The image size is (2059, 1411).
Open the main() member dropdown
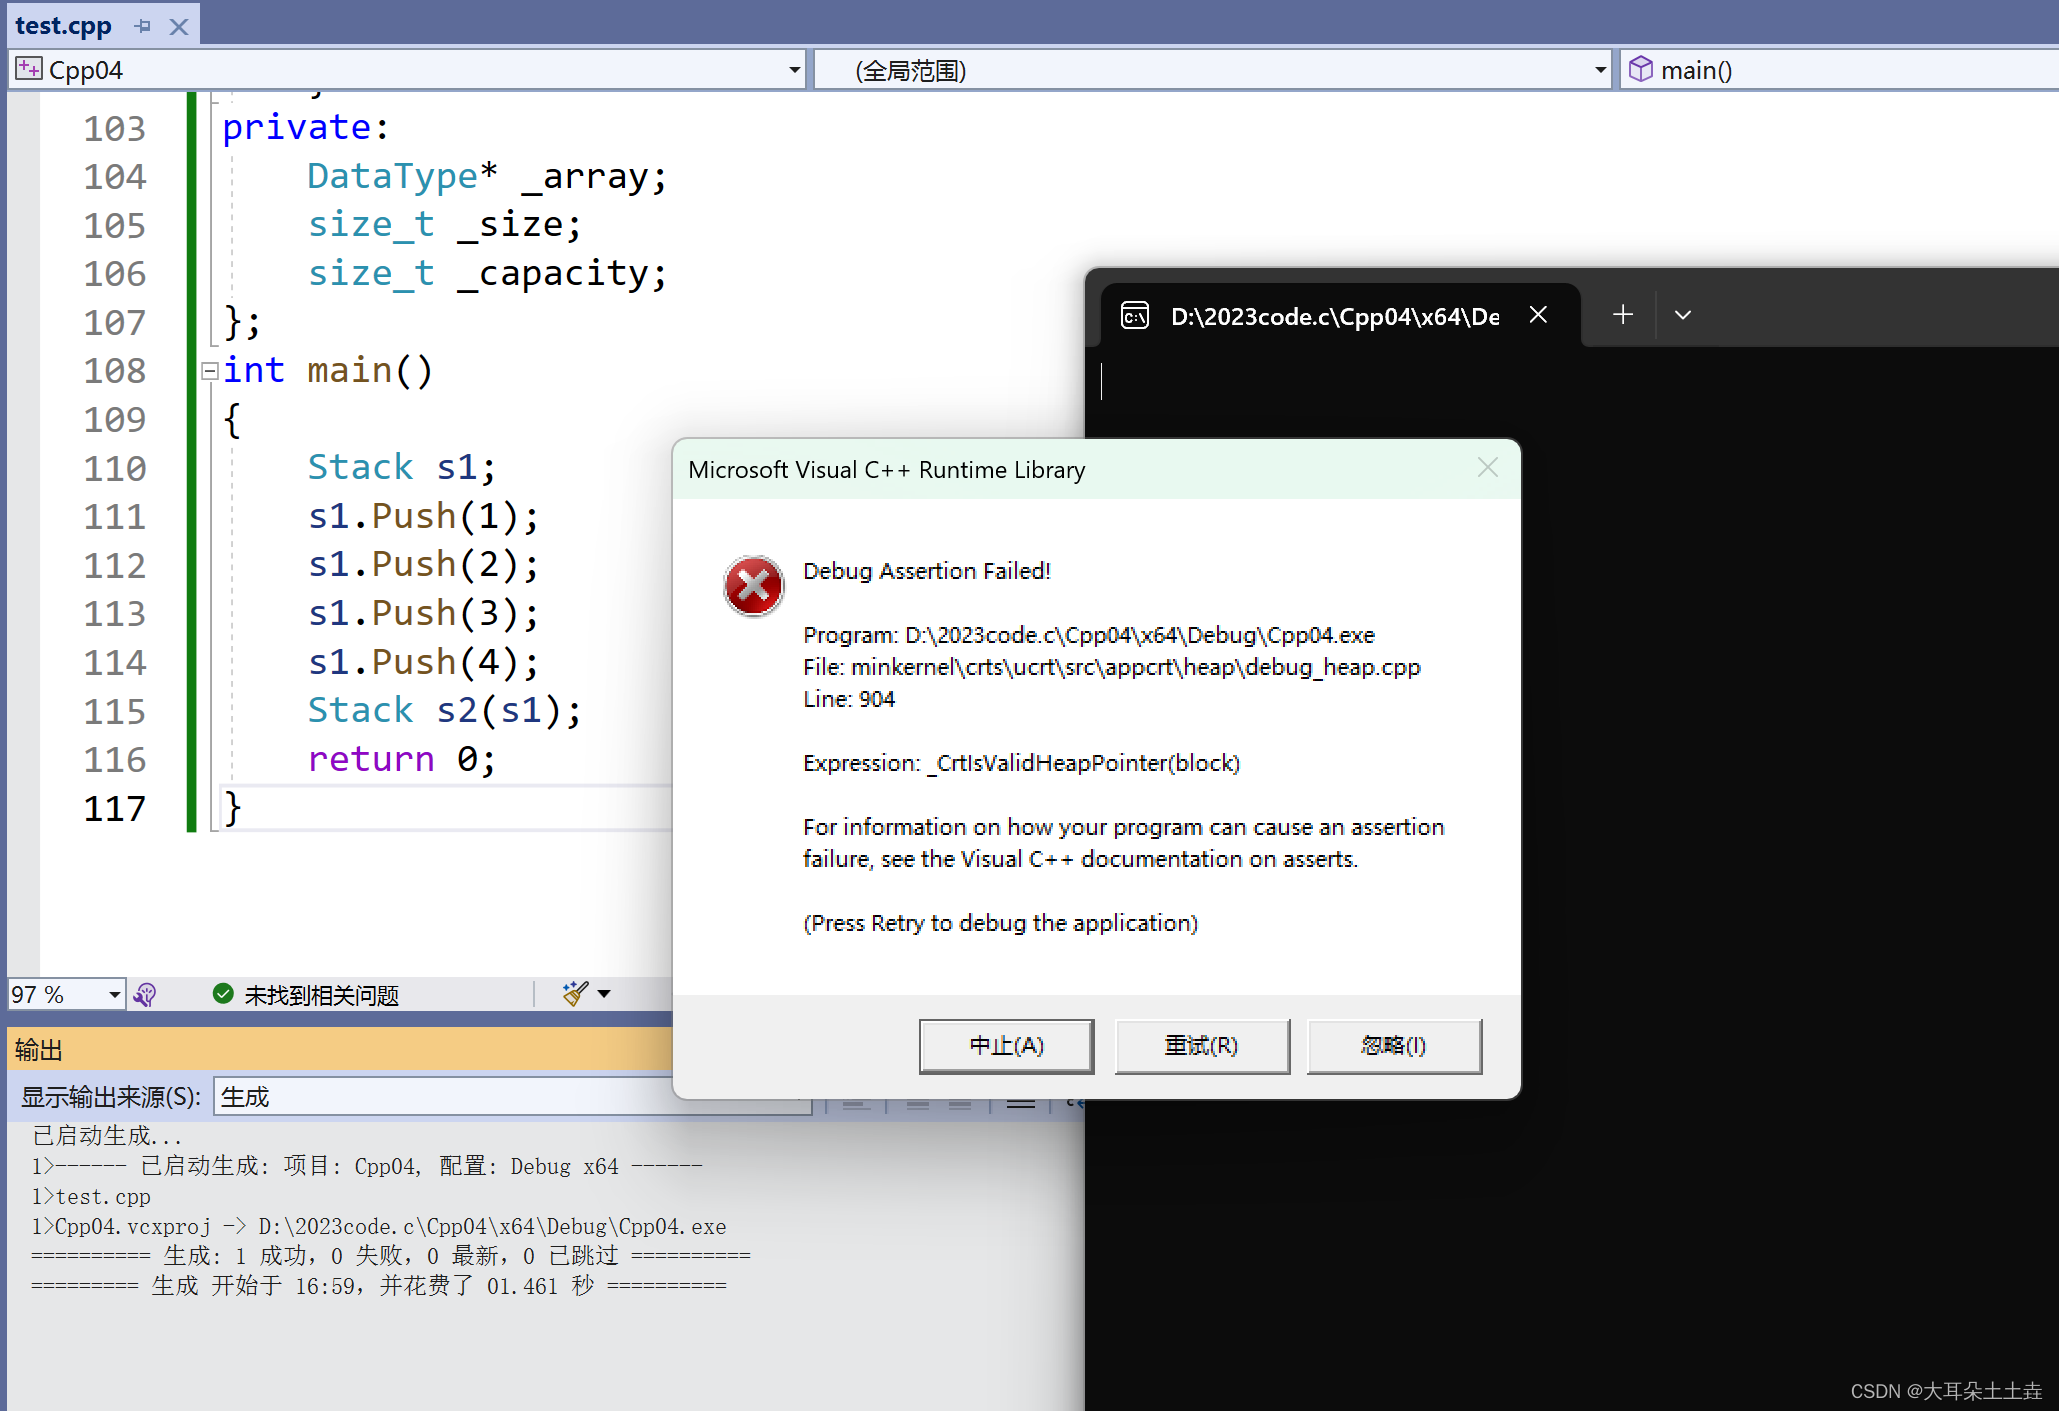click(1840, 70)
